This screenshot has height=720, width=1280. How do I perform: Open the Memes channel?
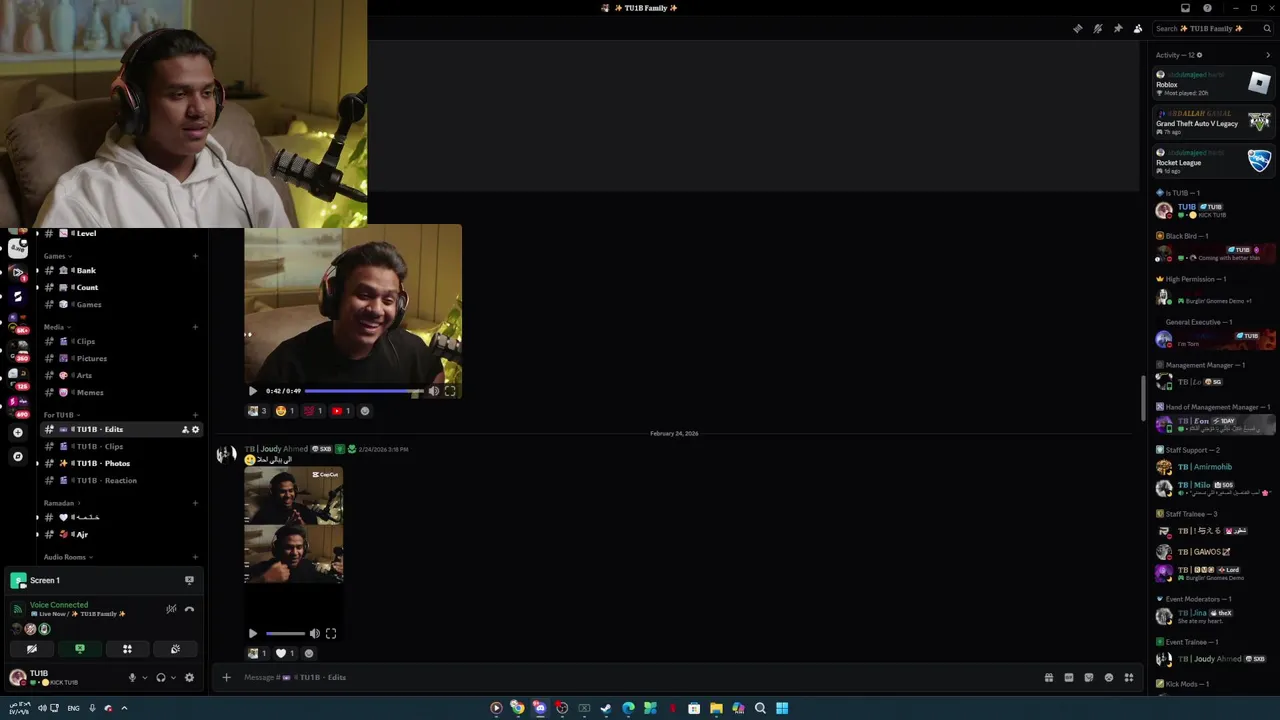click(120, 392)
